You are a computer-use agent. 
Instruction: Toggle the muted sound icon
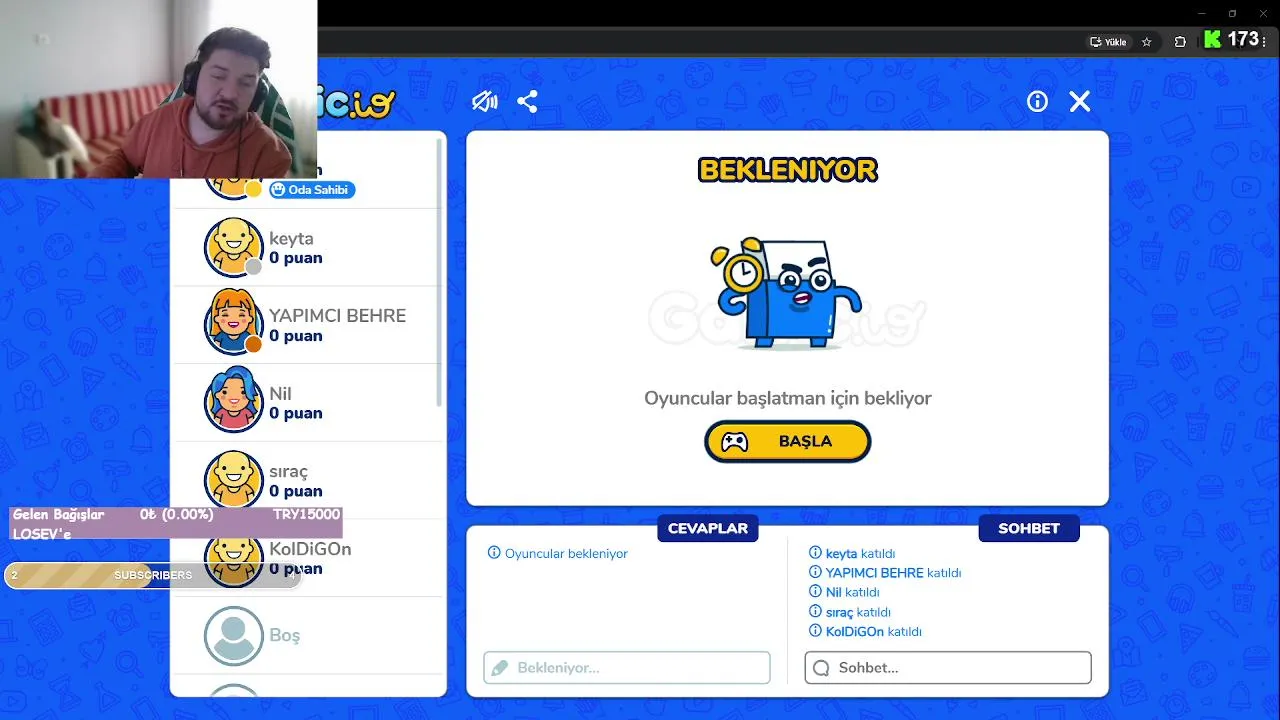click(x=485, y=101)
